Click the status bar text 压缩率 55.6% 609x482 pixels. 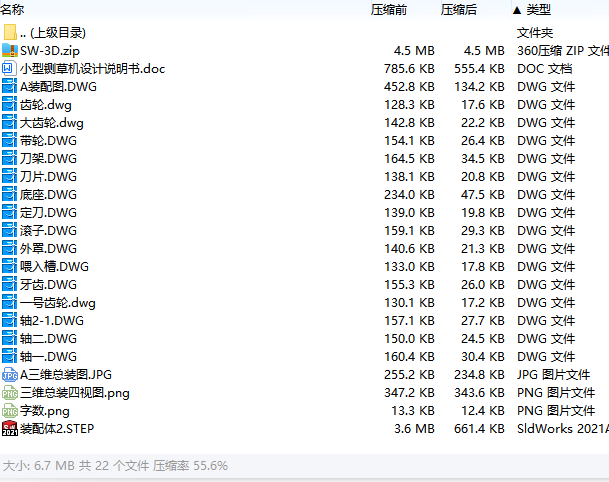pos(190,465)
